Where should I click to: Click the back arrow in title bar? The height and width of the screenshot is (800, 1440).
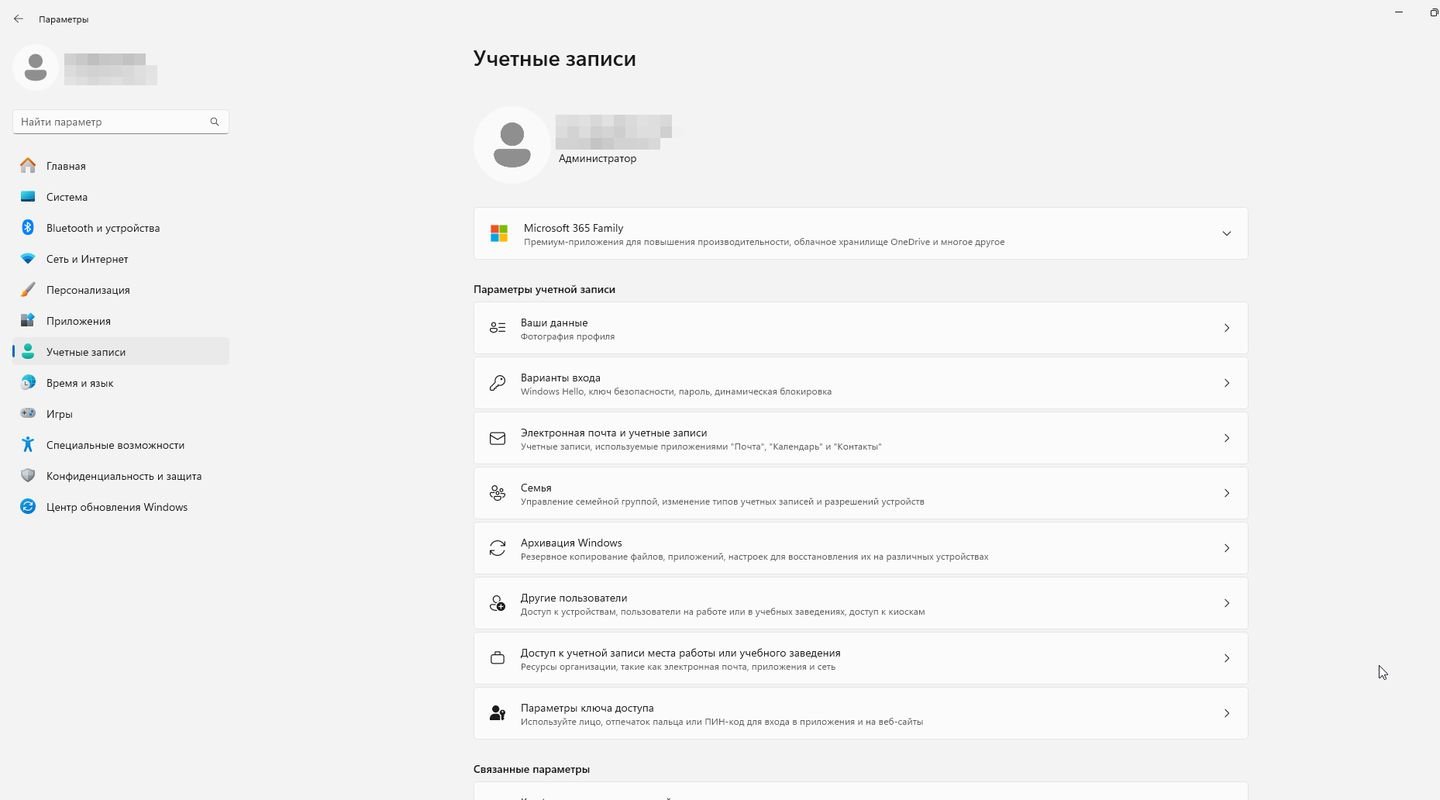click(x=18, y=19)
